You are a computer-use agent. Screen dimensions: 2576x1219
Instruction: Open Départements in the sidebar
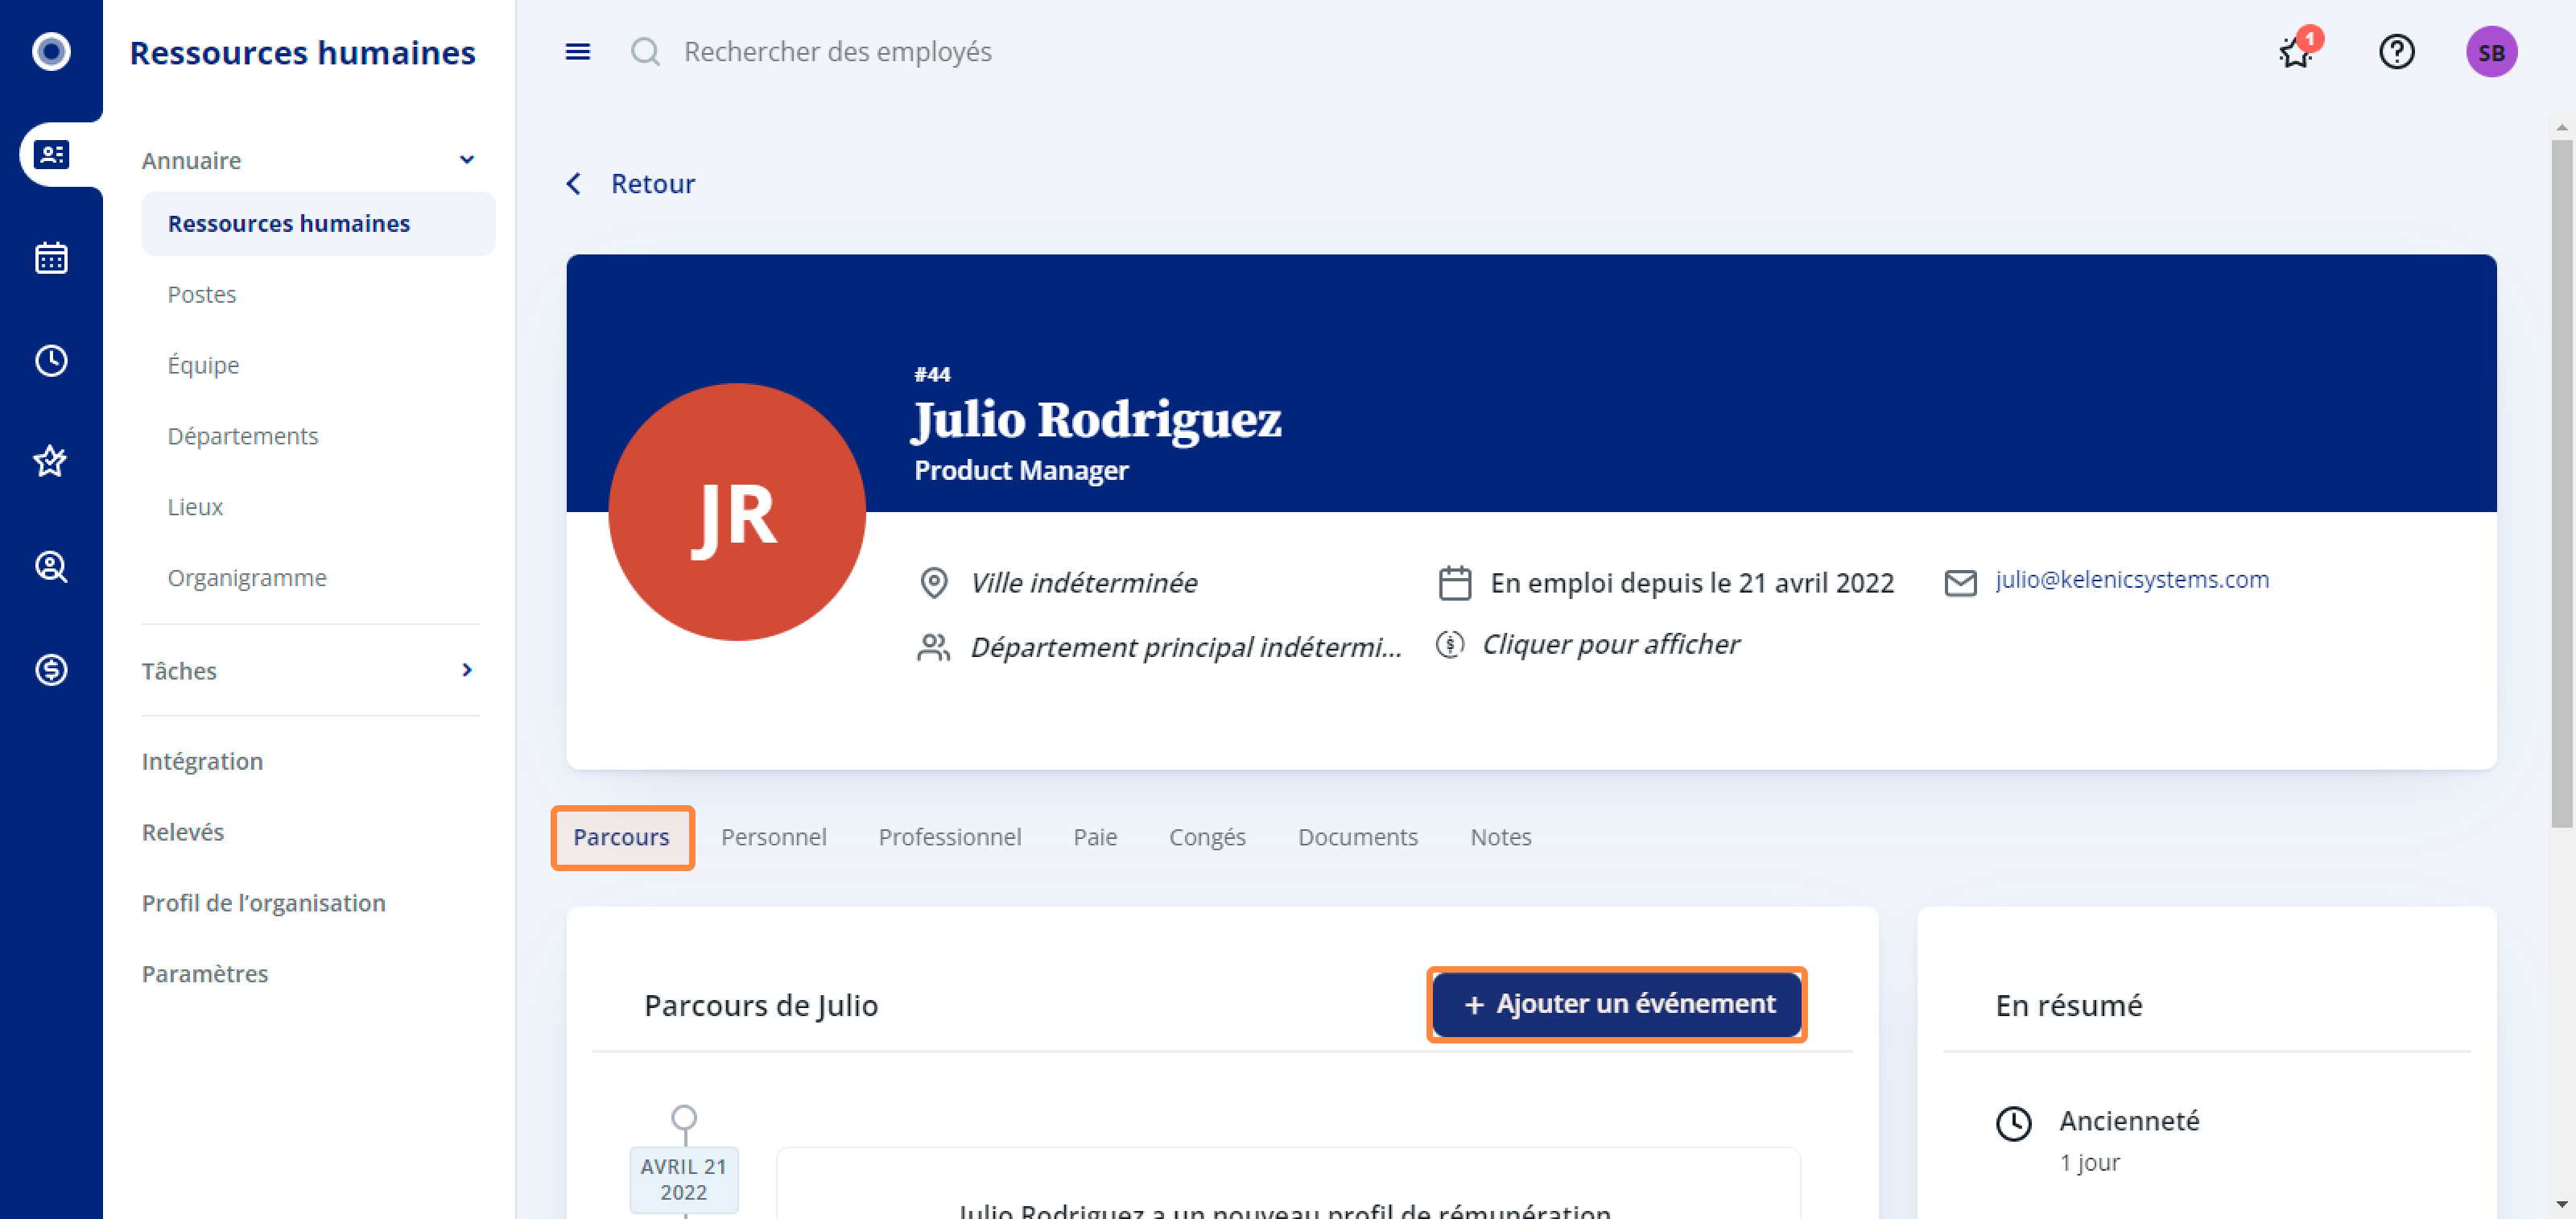click(x=243, y=437)
